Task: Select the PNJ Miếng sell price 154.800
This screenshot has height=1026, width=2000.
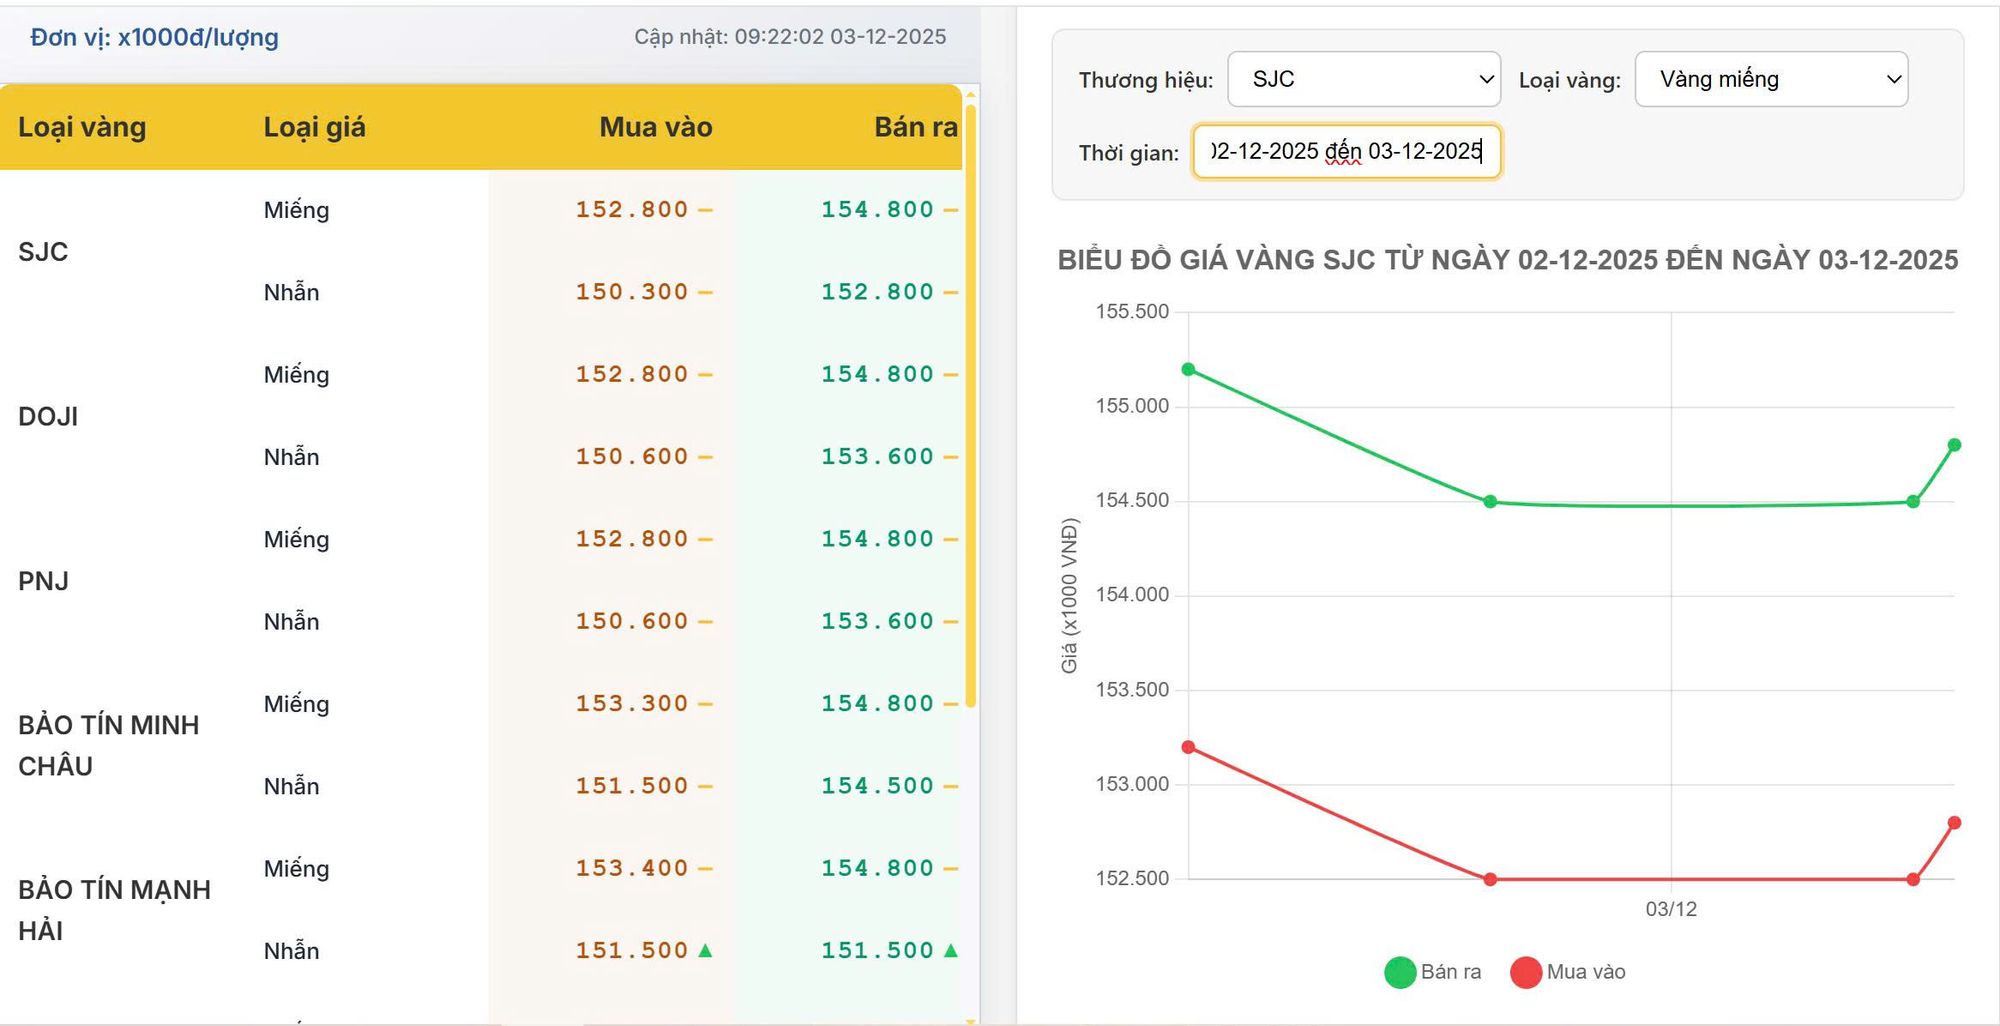Action: [x=877, y=539]
